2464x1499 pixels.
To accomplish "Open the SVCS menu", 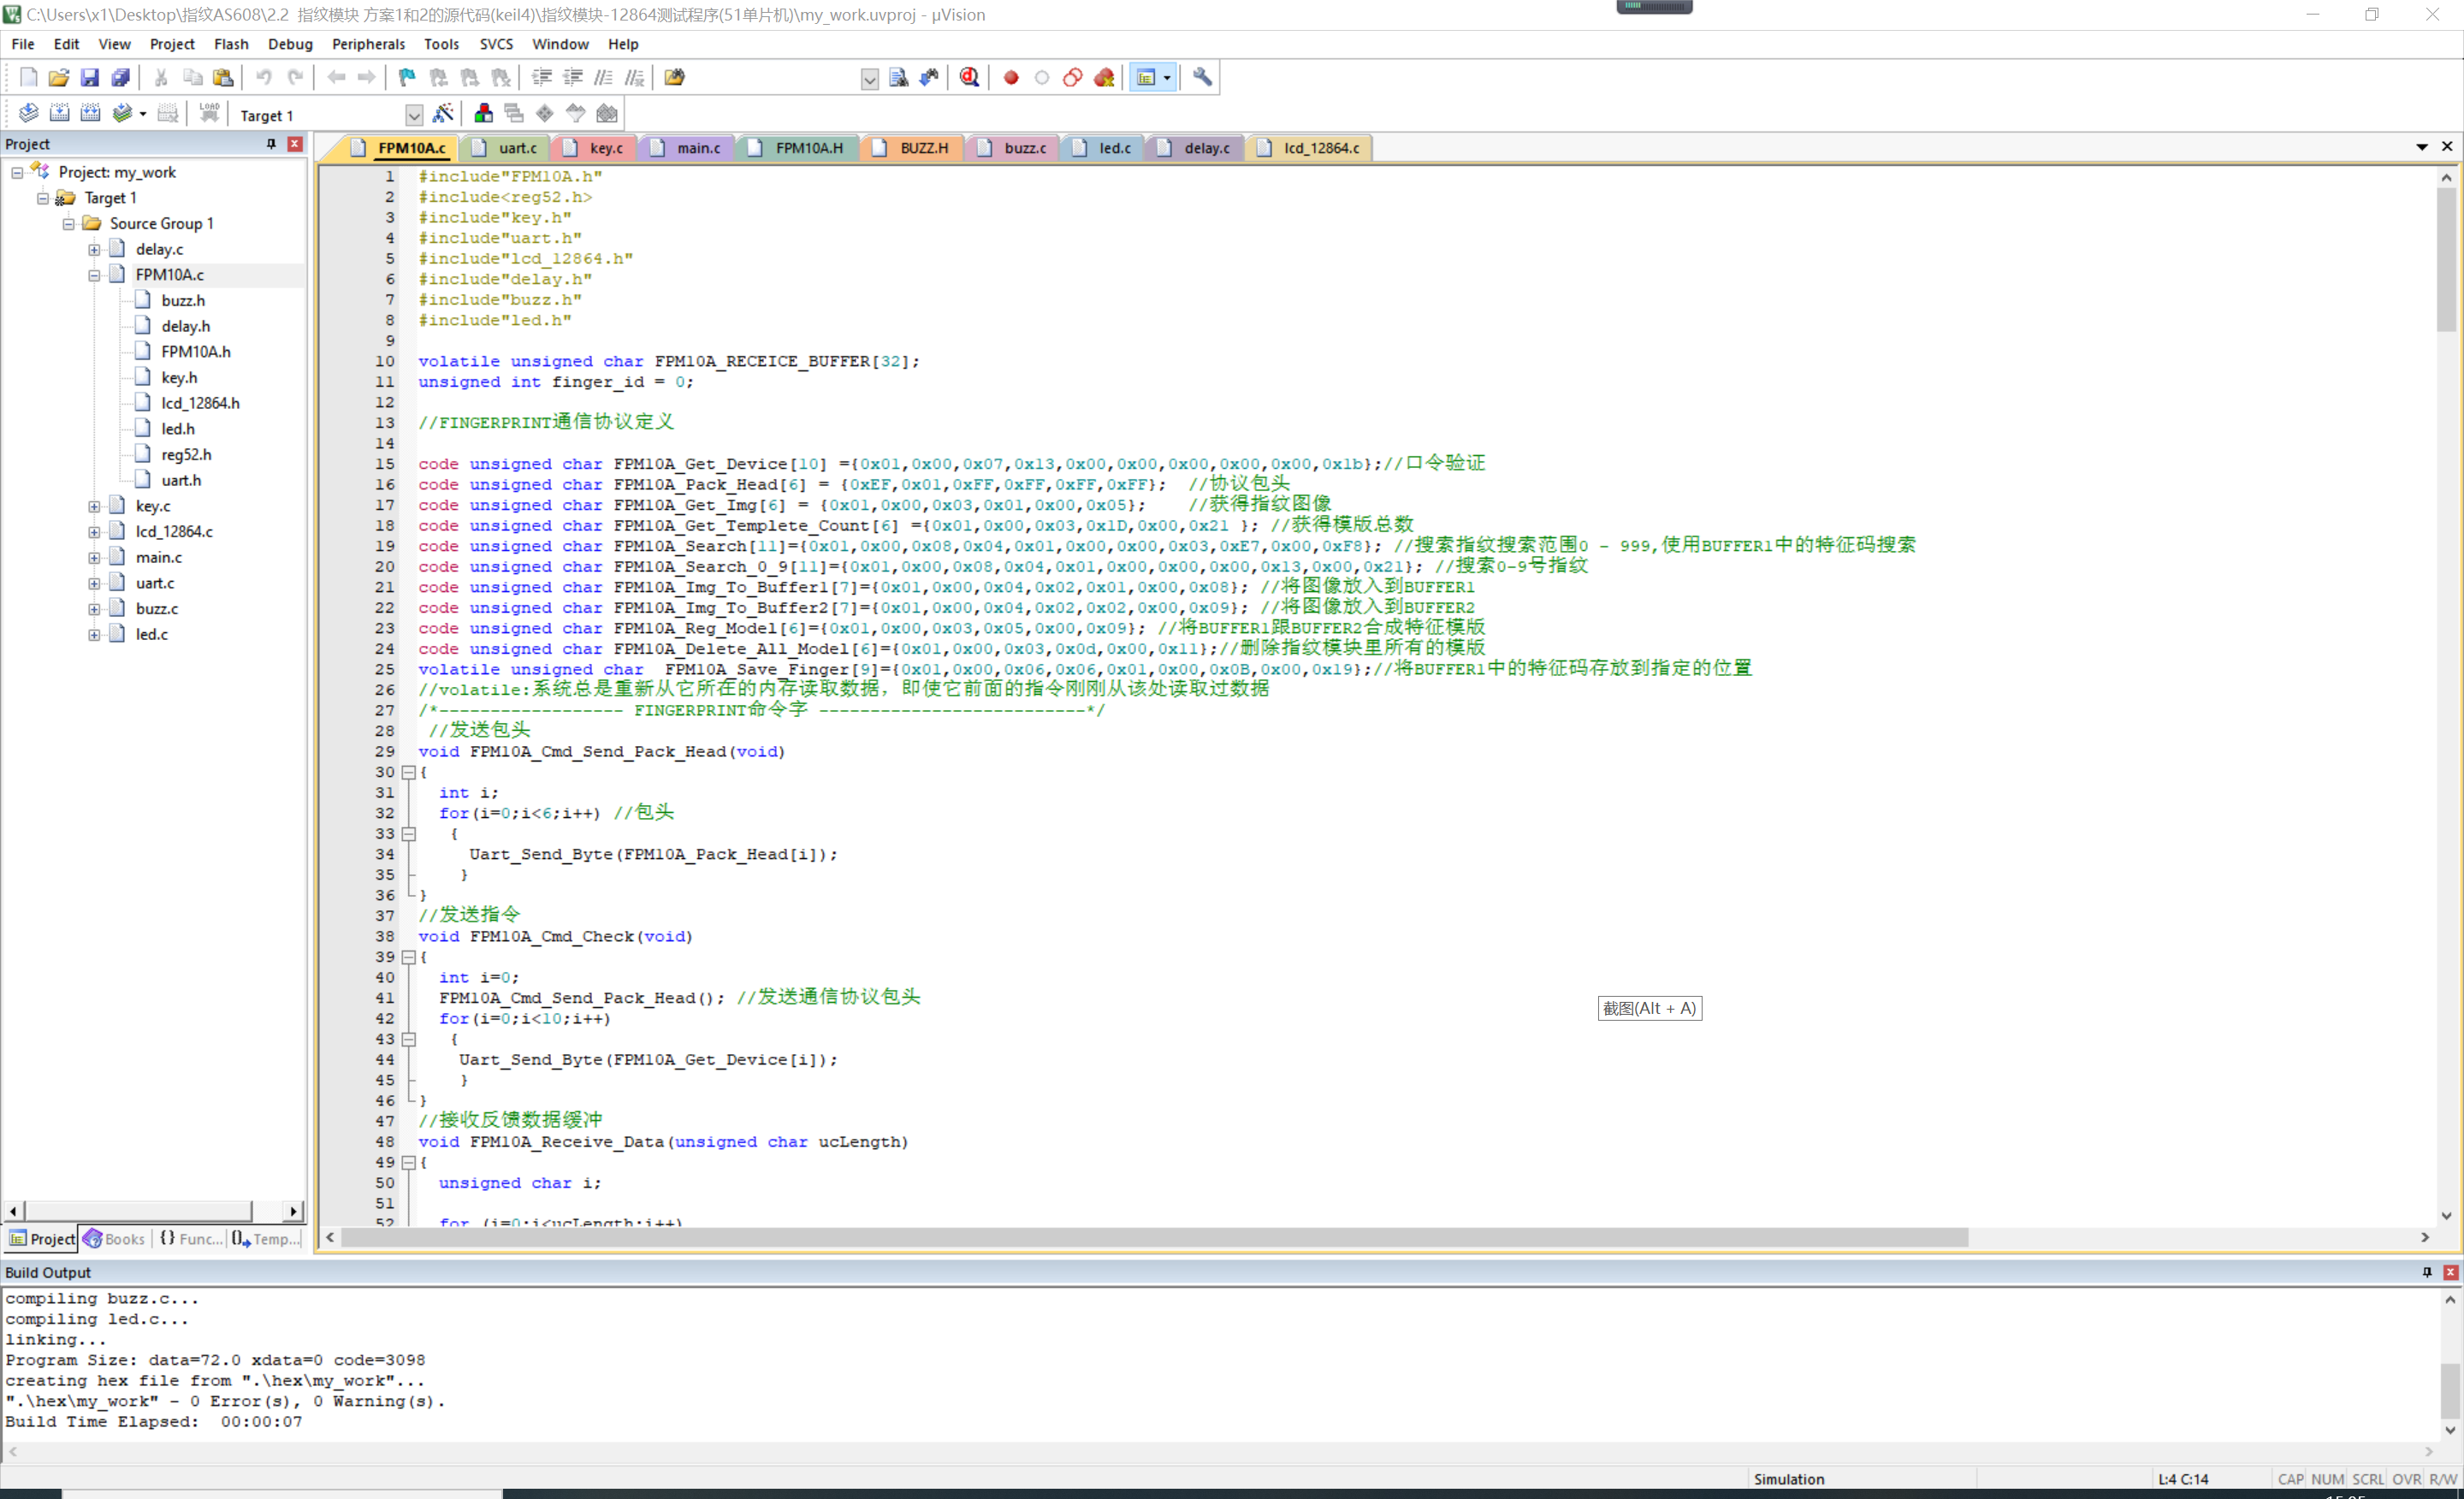I will [496, 44].
